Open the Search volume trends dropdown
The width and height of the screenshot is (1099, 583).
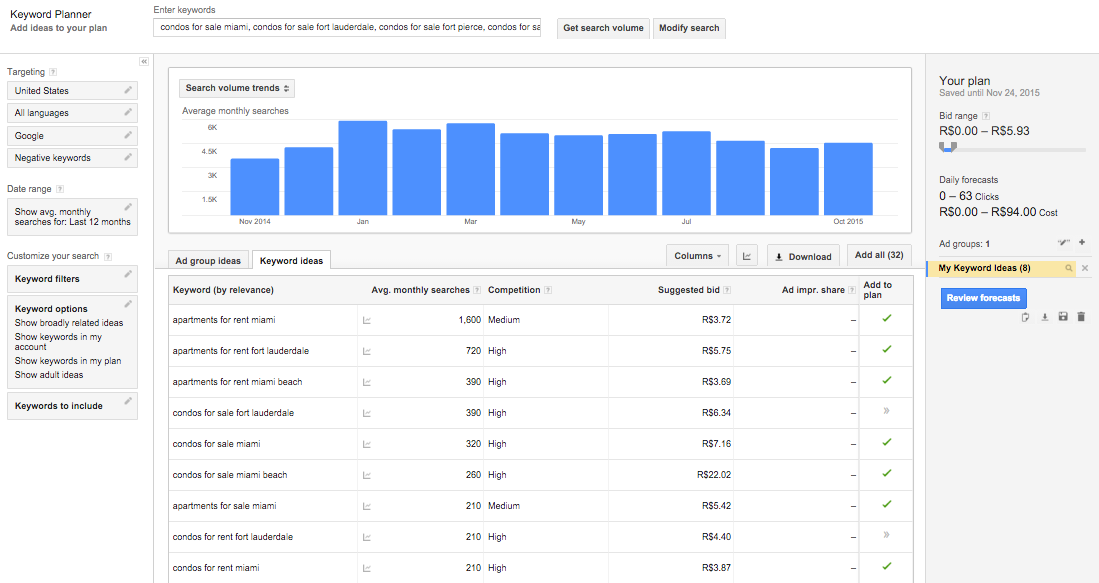(x=237, y=88)
